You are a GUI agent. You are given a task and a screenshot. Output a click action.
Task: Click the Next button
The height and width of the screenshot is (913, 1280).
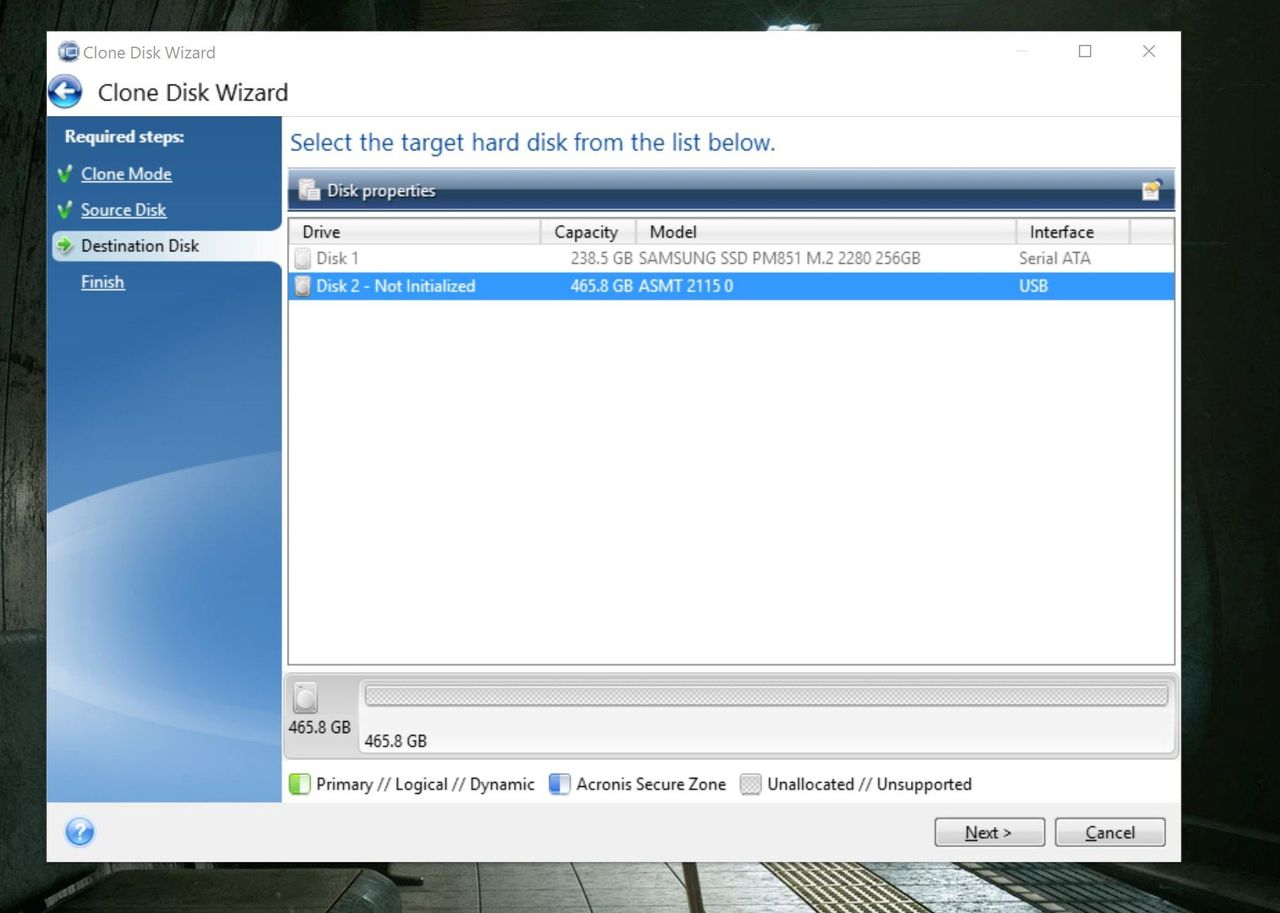(990, 832)
